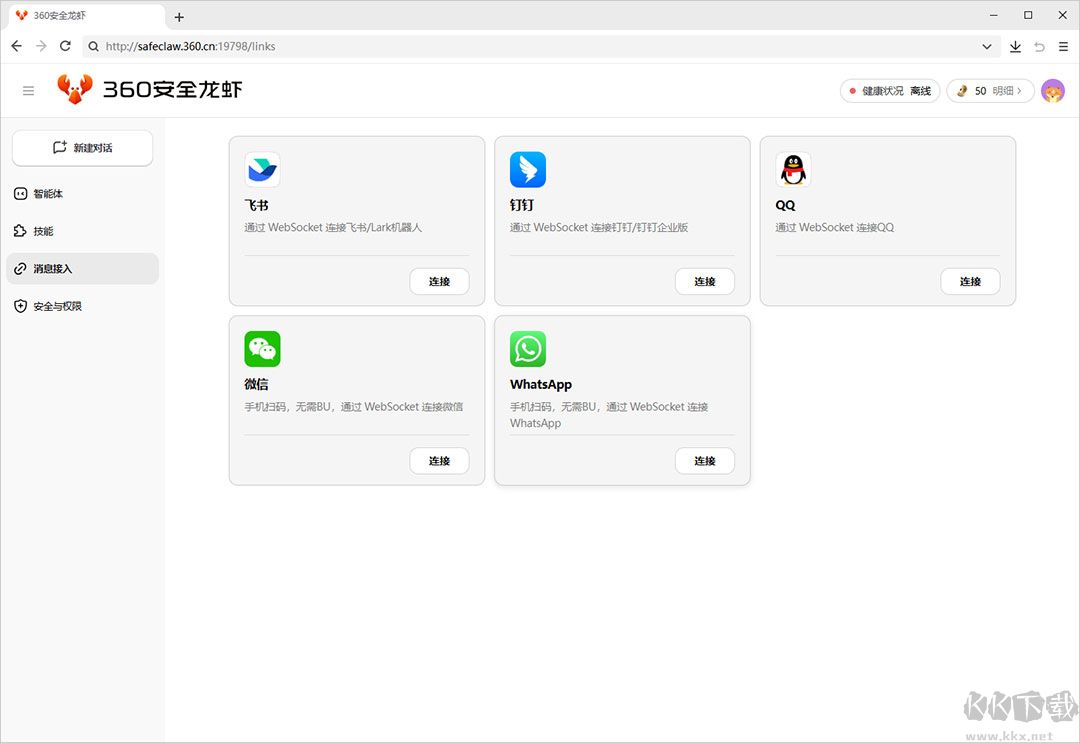
Task: Click the WhatsApp card title text
Action: click(x=541, y=384)
